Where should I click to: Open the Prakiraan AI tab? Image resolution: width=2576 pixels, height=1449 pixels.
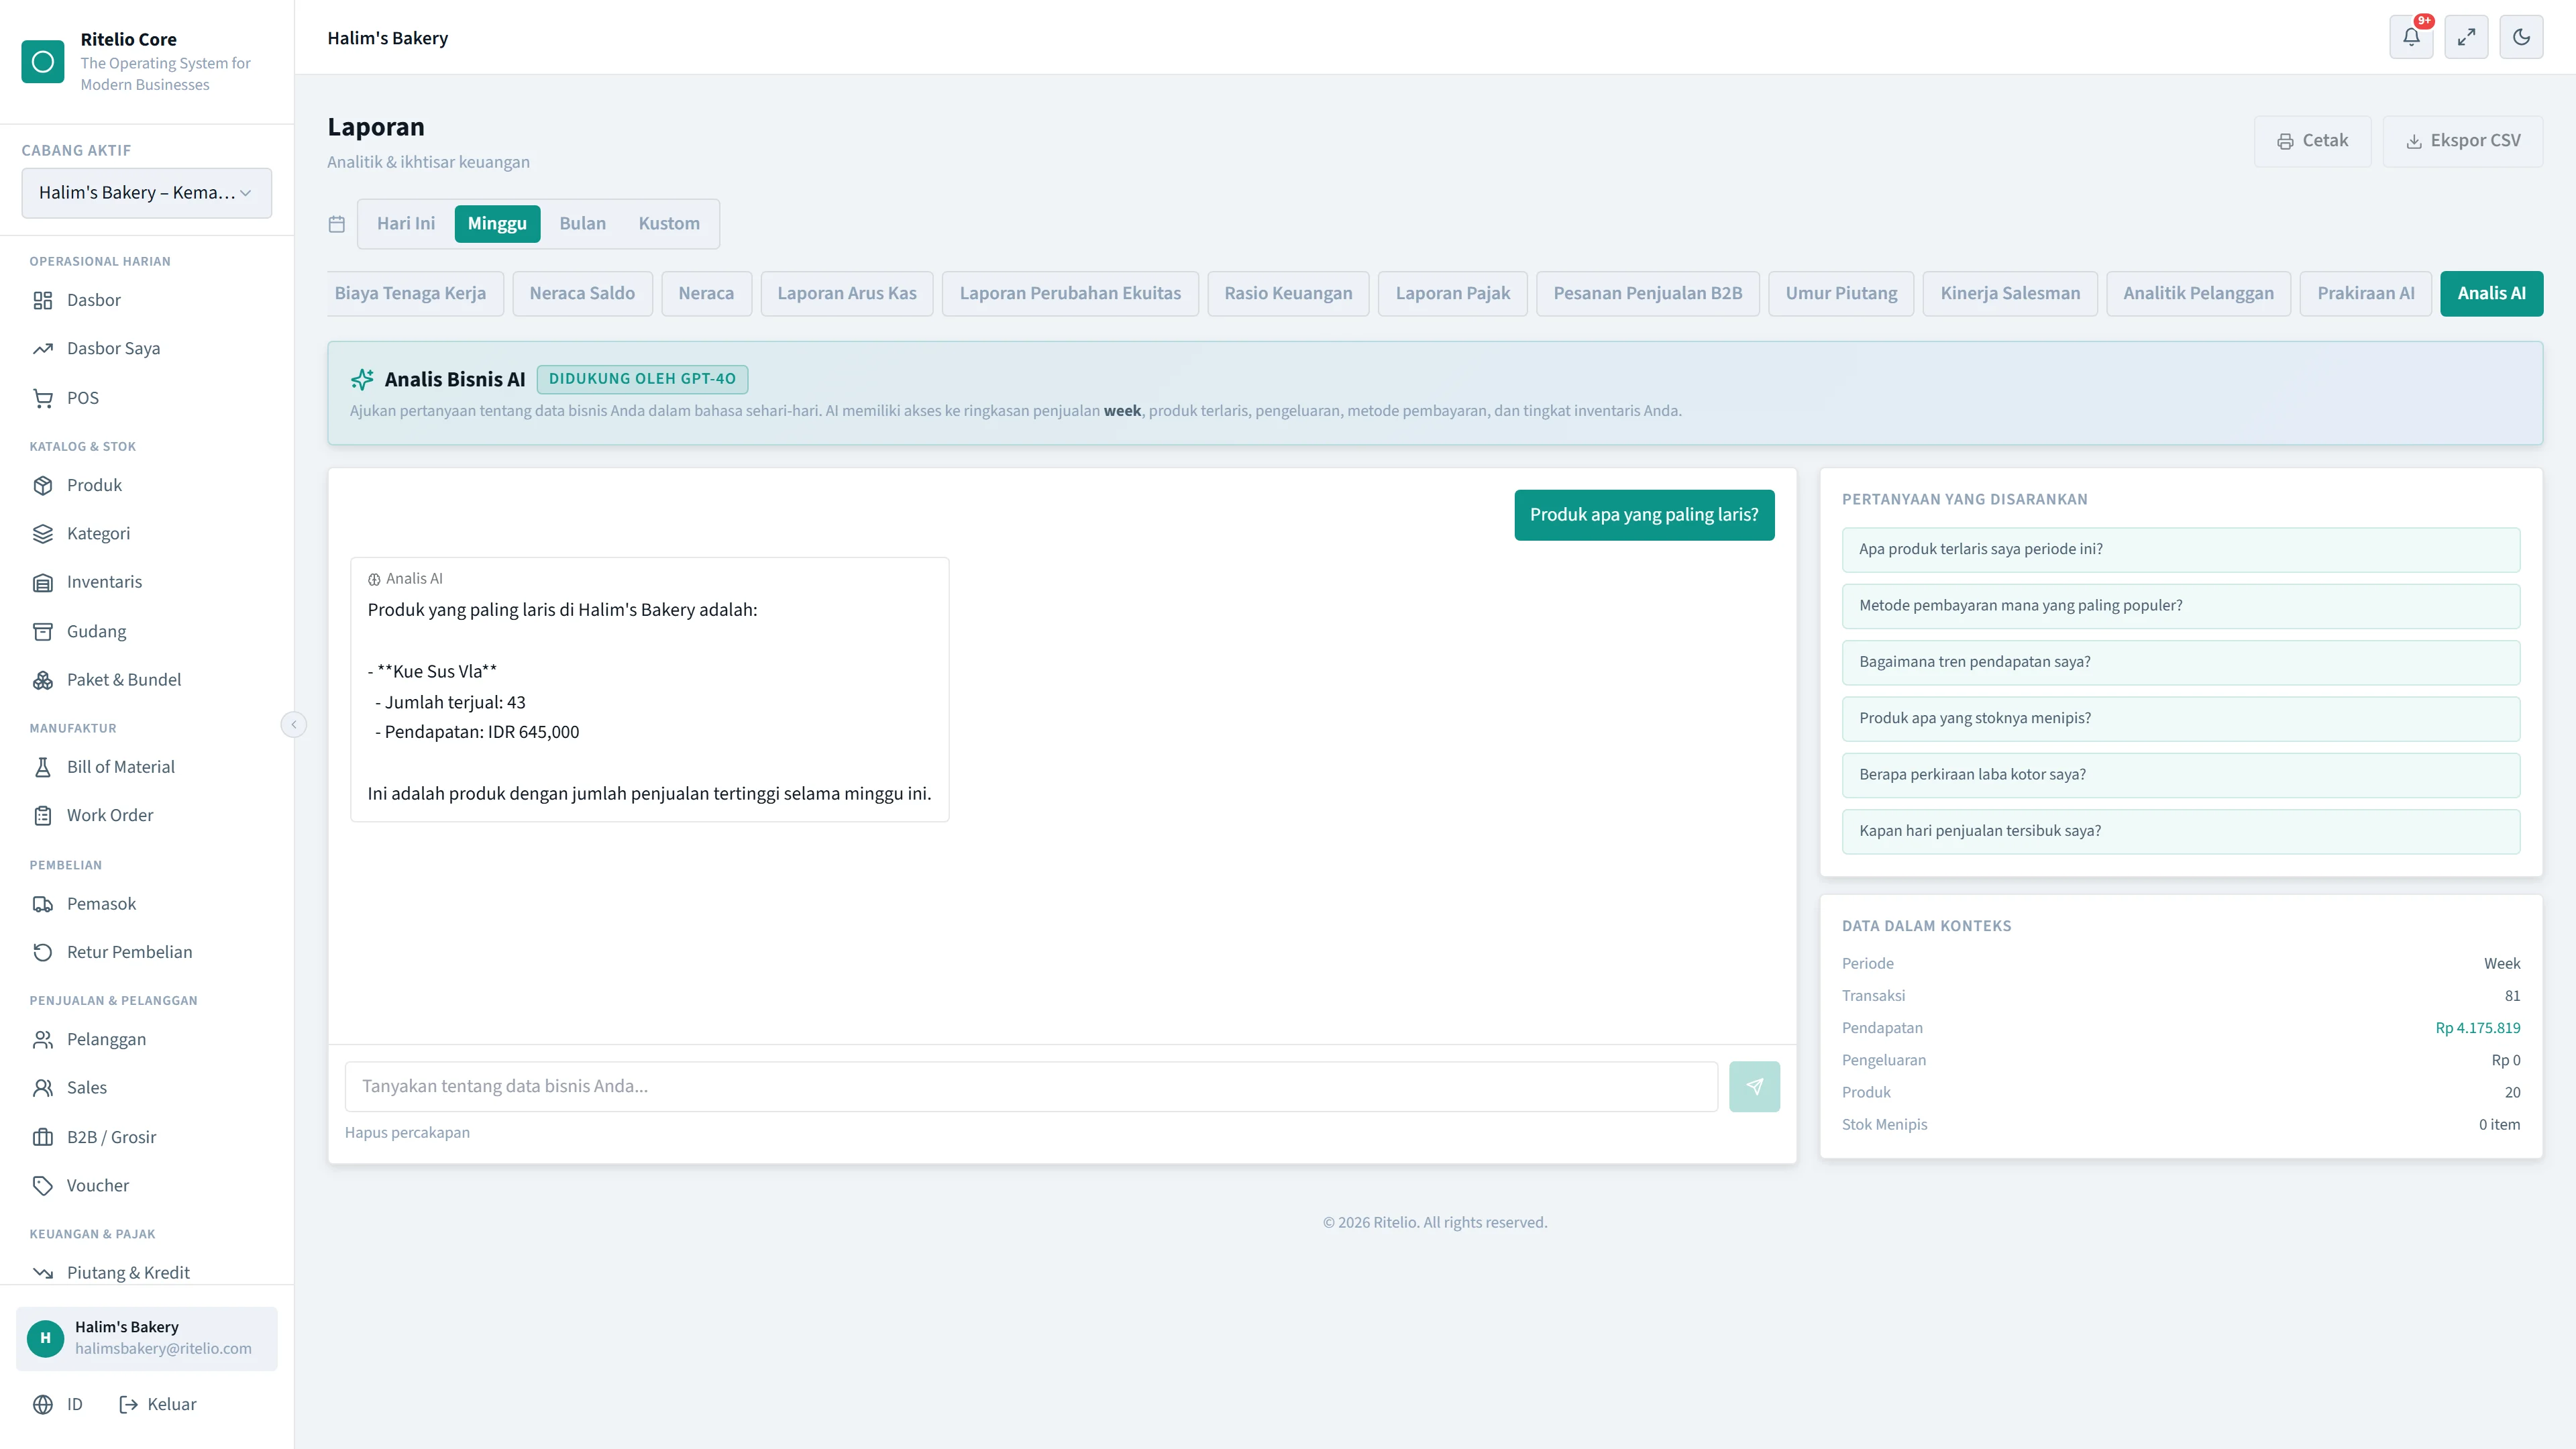(2365, 293)
